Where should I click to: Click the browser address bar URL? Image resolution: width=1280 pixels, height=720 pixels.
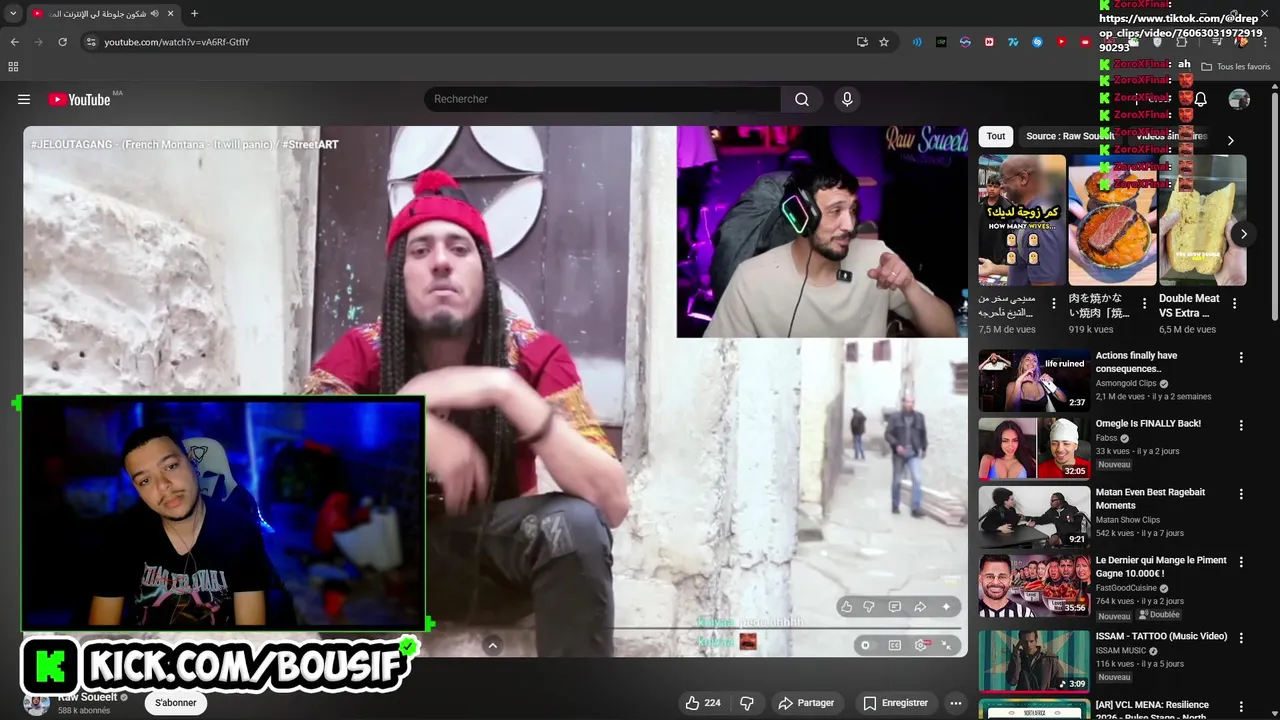(x=177, y=42)
